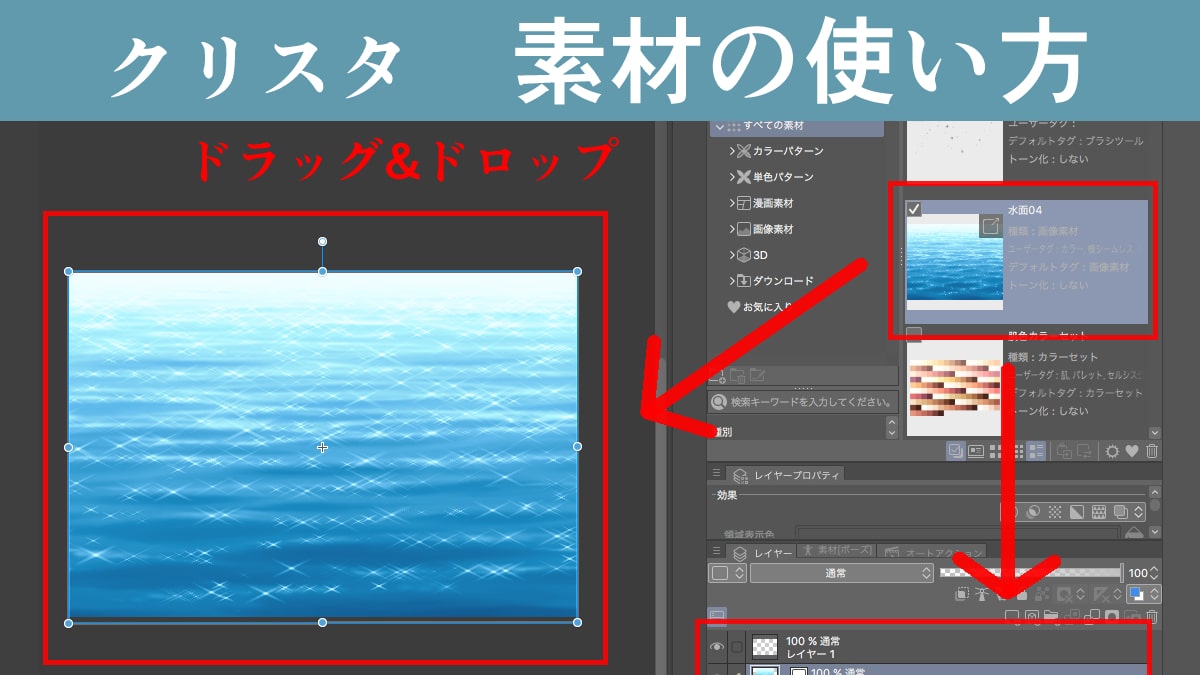
Task: Delete the selected material with trash icon
Action: tap(1152, 451)
